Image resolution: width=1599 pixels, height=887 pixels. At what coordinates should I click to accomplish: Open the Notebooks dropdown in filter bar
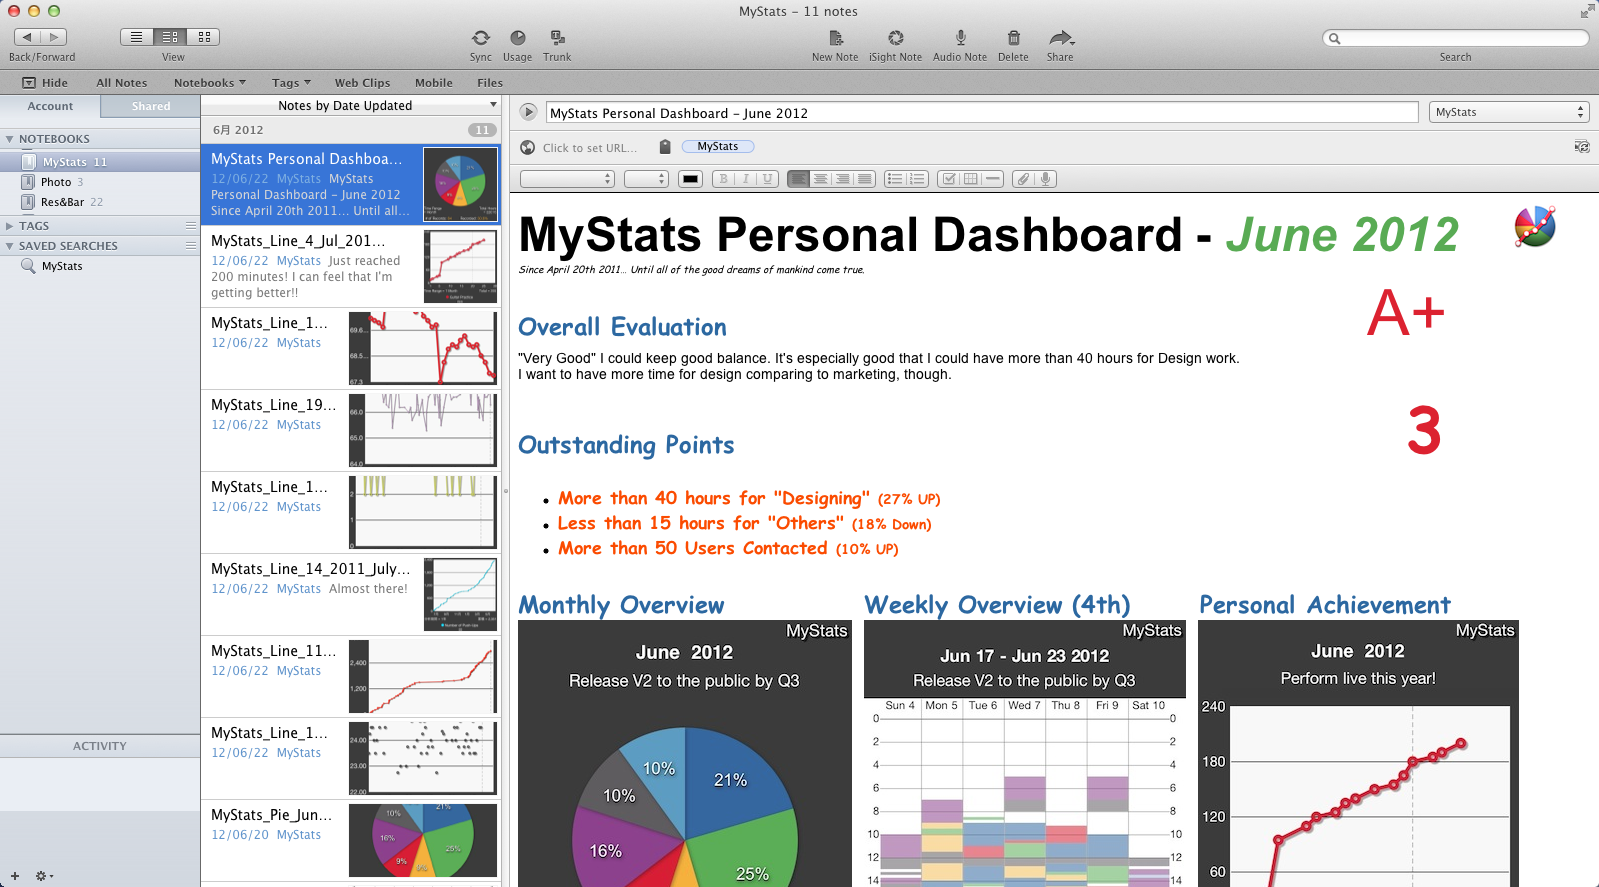click(210, 83)
